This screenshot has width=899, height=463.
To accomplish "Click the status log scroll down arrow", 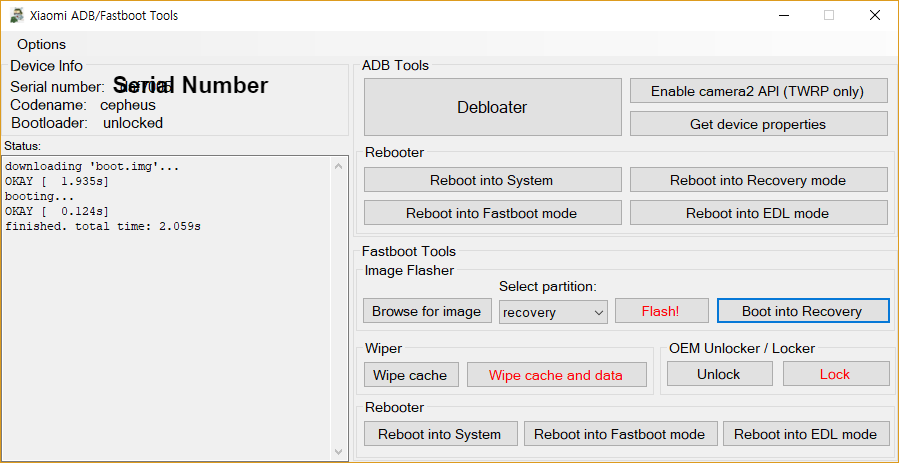I will pyautogui.click(x=338, y=451).
